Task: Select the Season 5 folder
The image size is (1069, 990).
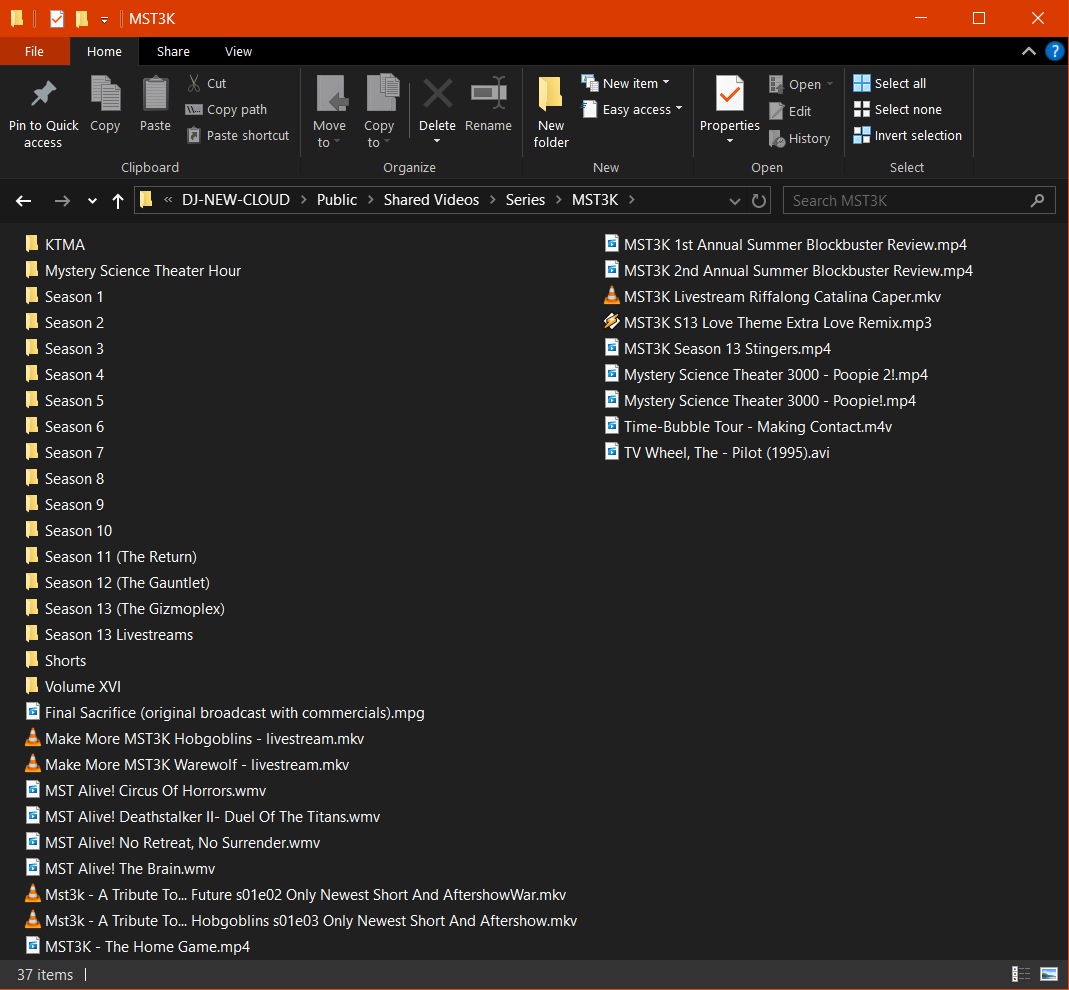Action: coord(64,400)
